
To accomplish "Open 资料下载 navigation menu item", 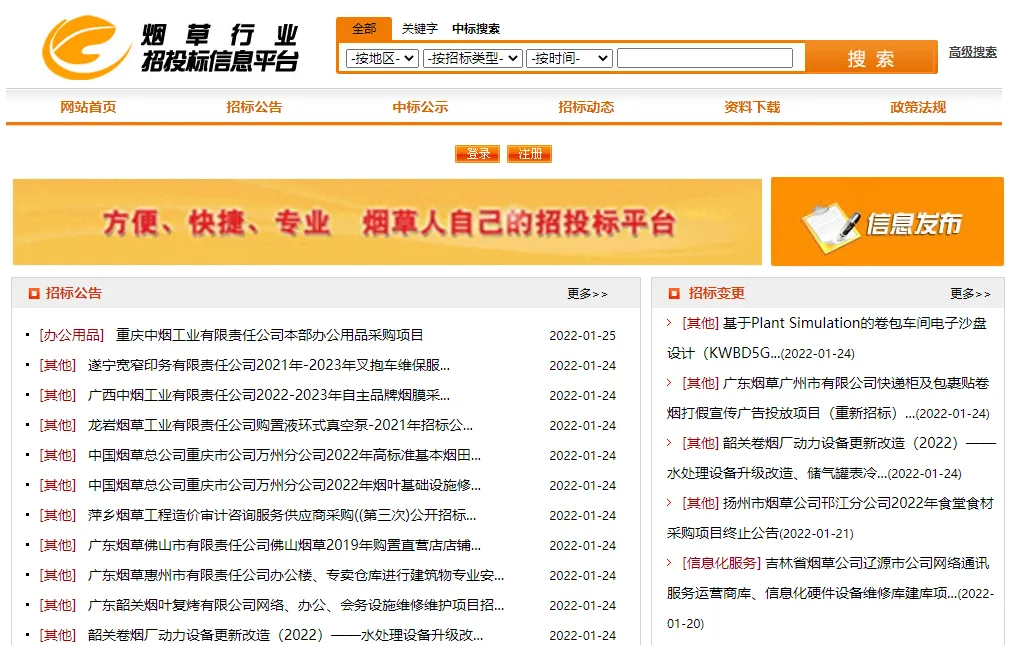I will (x=752, y=107).
